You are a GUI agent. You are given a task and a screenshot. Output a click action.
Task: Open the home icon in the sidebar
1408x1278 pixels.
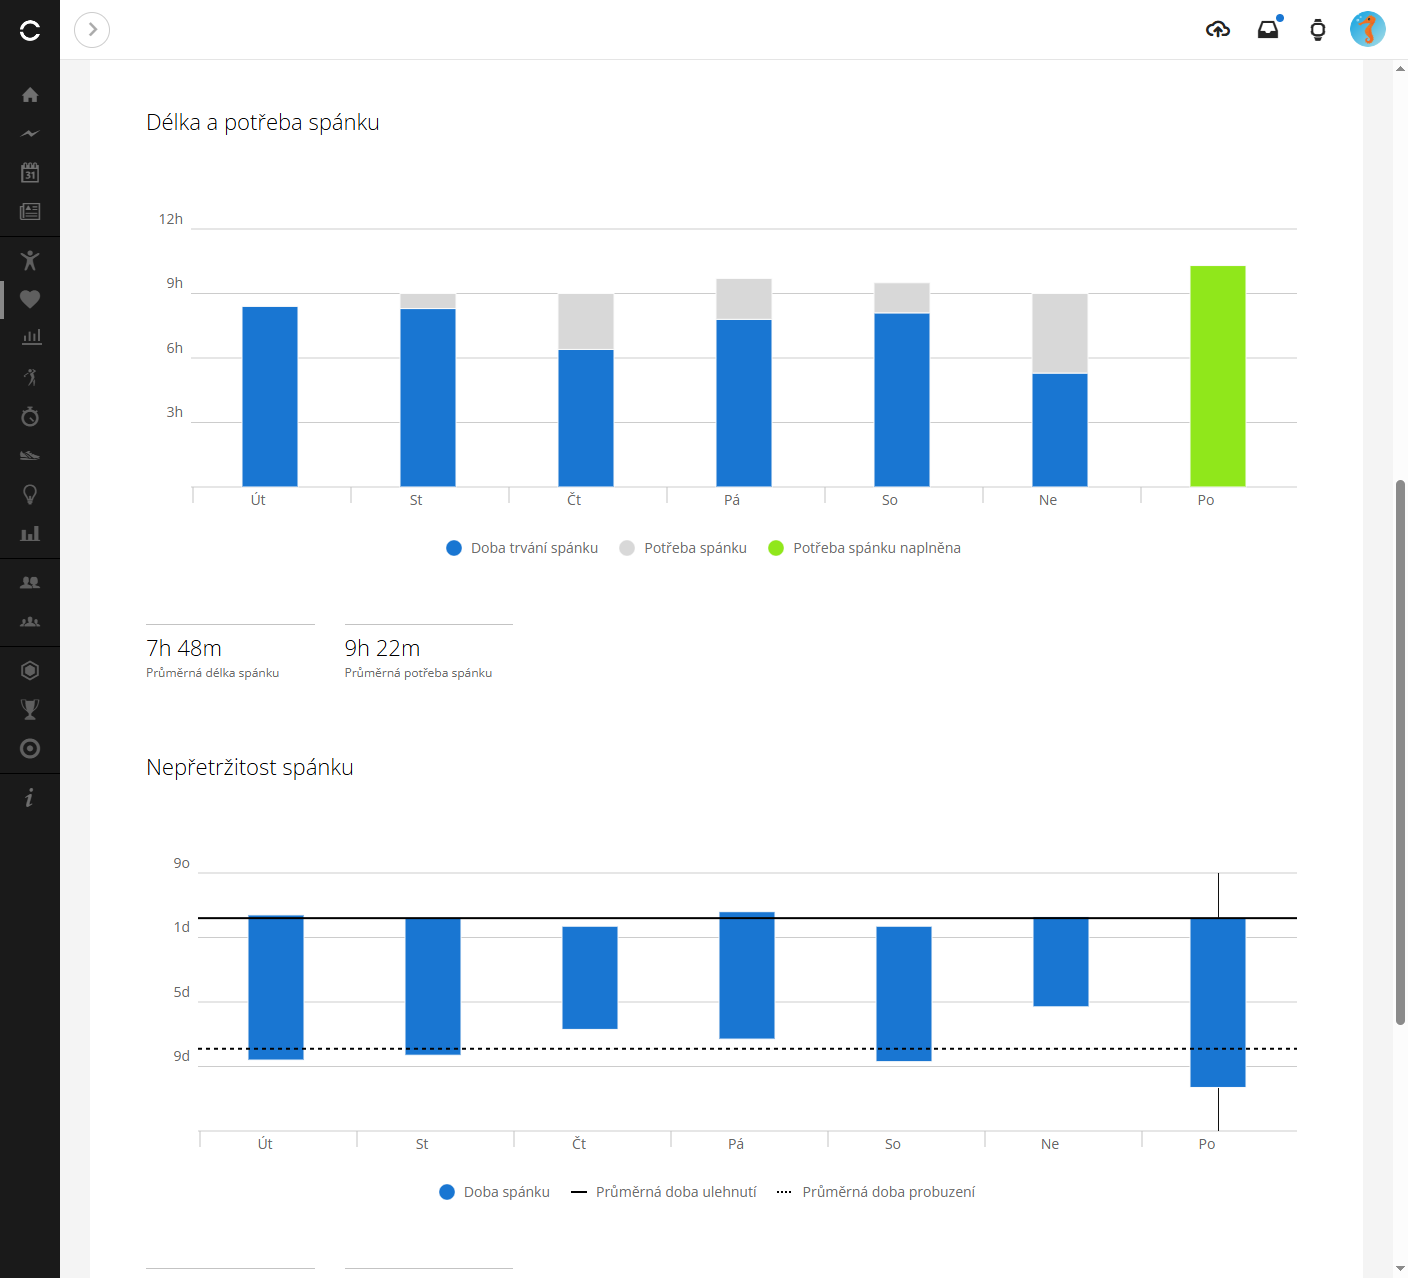click(30, 95)
